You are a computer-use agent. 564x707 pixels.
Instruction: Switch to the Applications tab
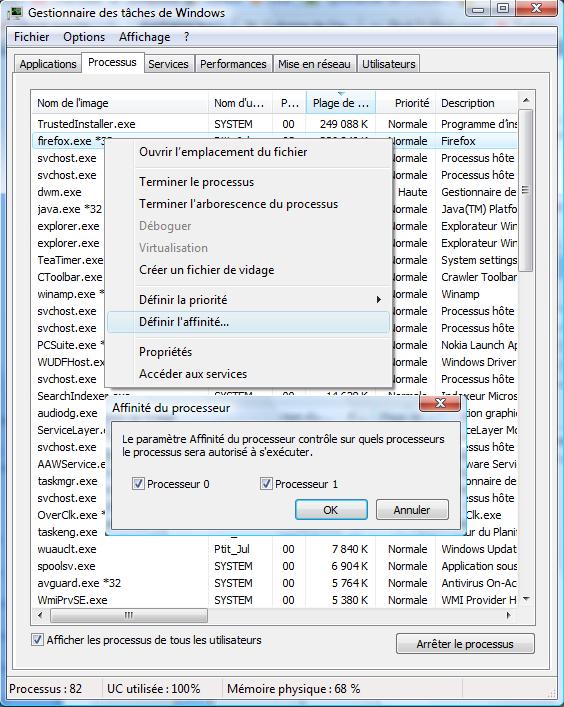48,64
